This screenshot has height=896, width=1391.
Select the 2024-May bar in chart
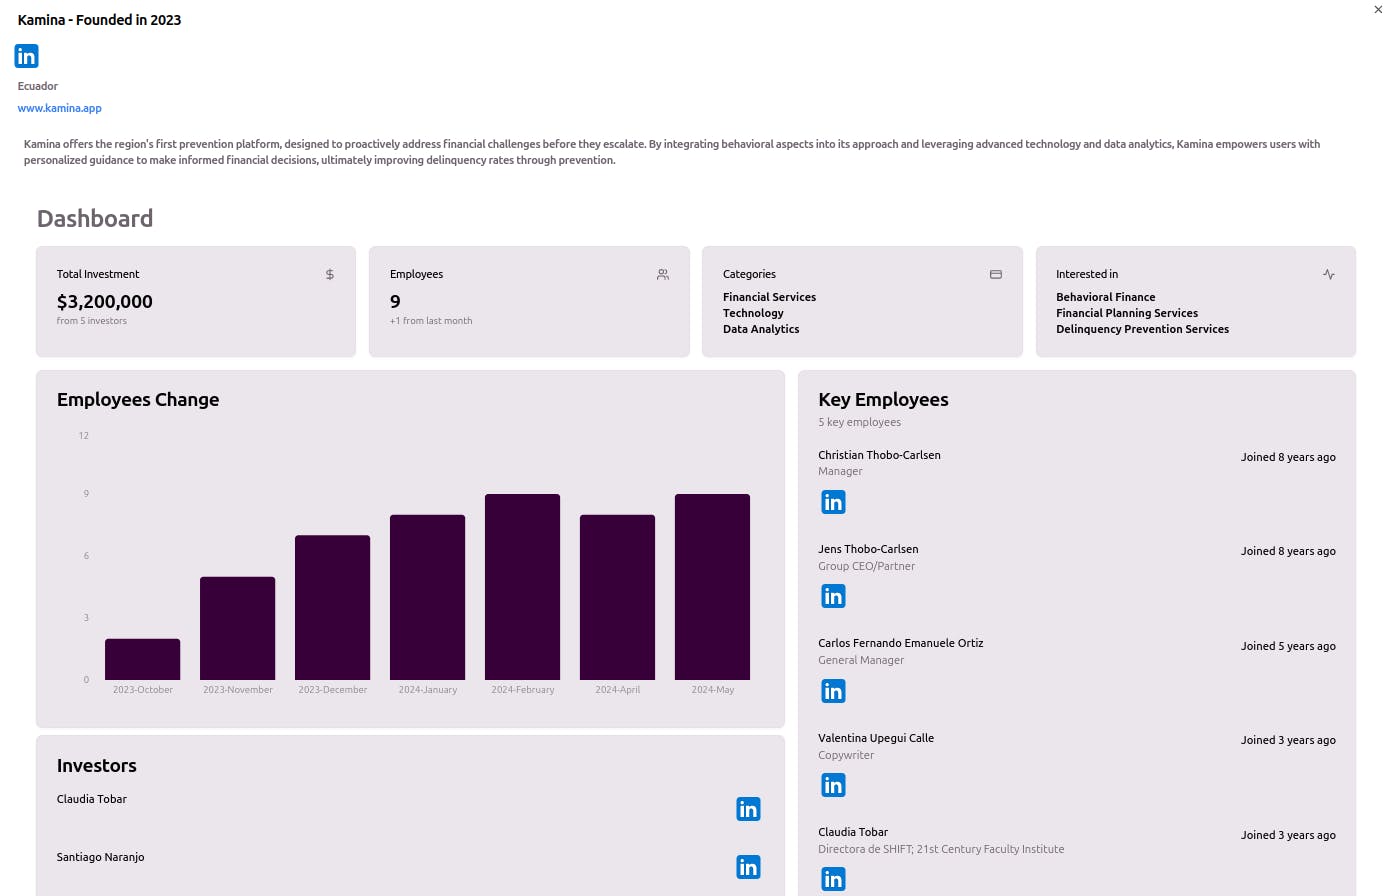coord(713,587)
